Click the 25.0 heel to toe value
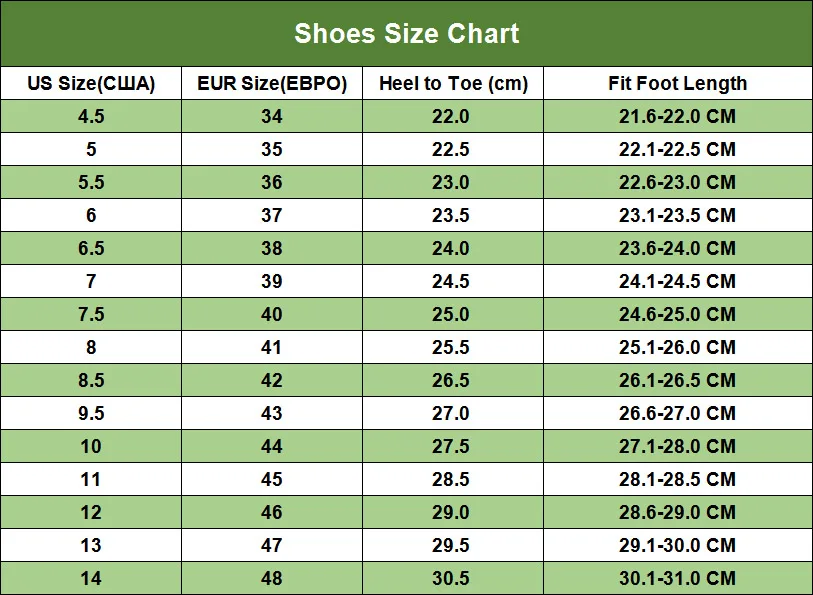813x595 pixels. click(450, 314)
